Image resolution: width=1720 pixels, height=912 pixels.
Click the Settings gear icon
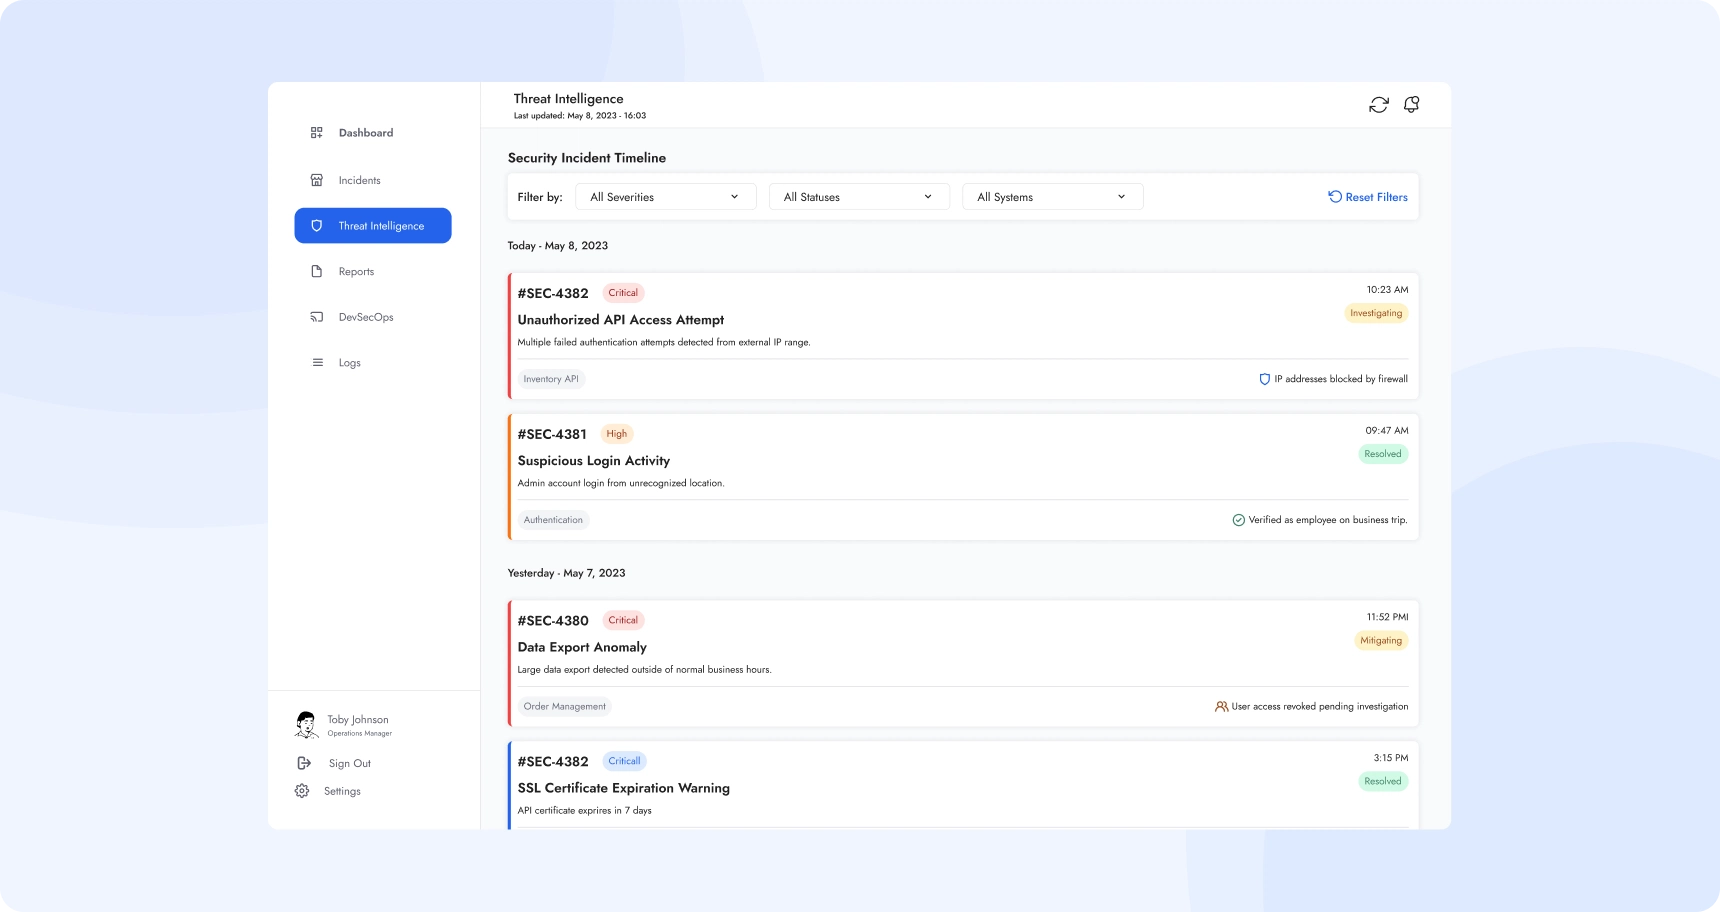[302, 791]
